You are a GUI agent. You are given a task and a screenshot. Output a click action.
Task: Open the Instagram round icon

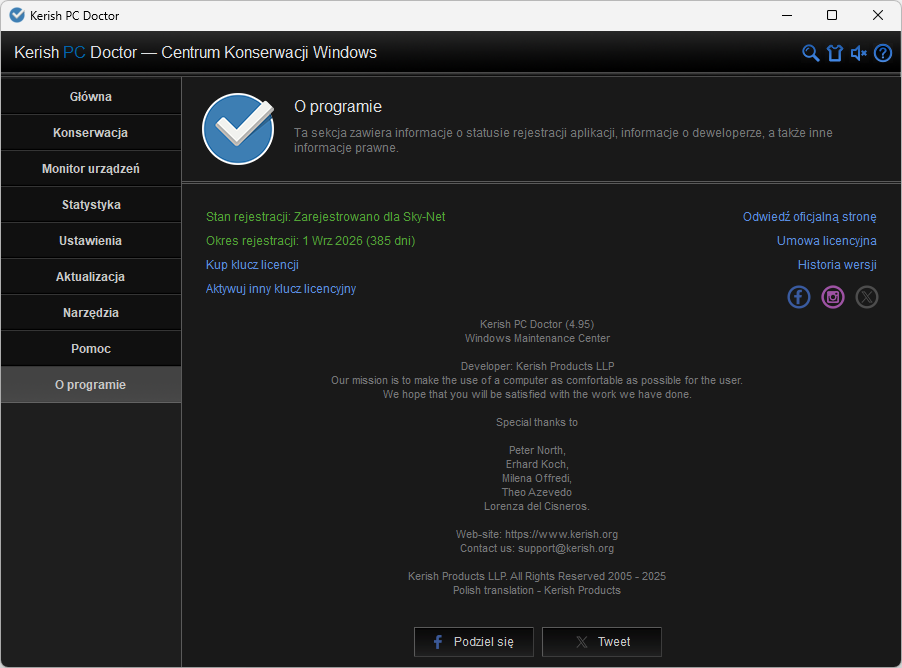(x=832, y=297)
